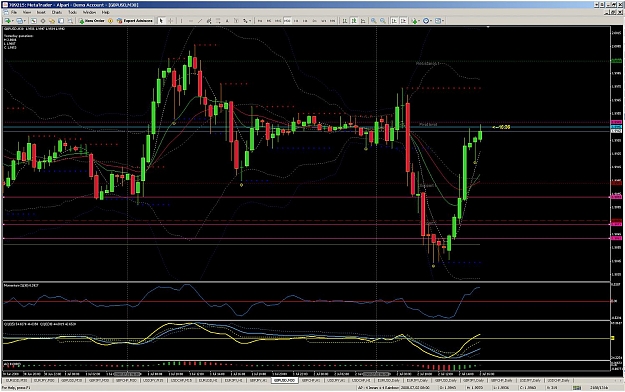This screenshot has height=392, width=625.
Task: Select the Text drawing tool
Action: (x=228, y=21)
